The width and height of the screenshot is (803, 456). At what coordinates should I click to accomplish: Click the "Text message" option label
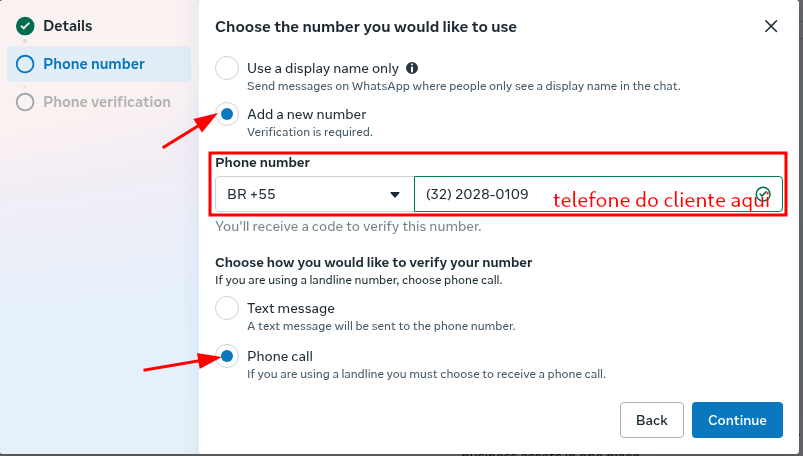pos(291,309)
